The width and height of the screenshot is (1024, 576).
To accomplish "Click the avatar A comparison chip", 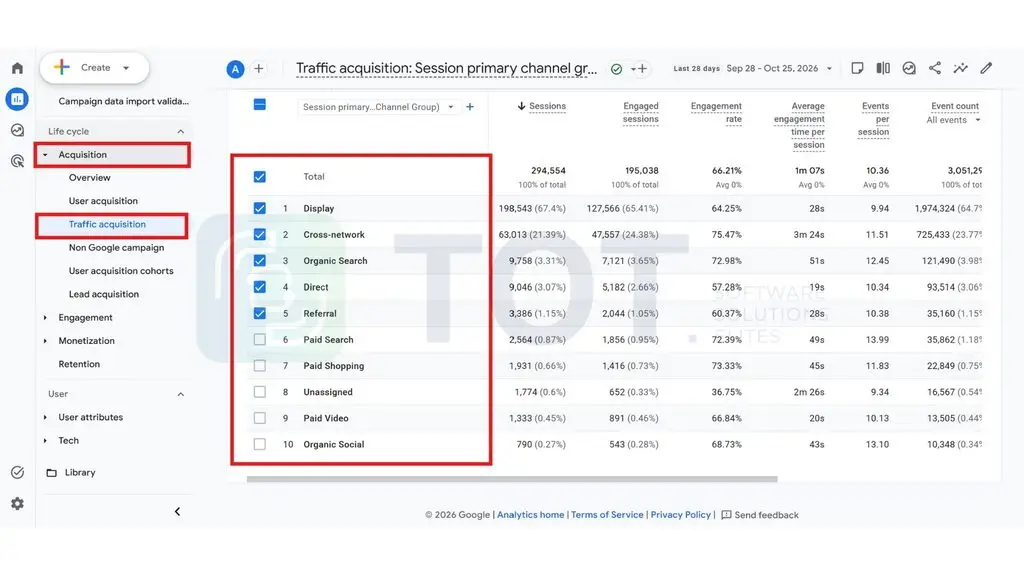I will (235, 69).
